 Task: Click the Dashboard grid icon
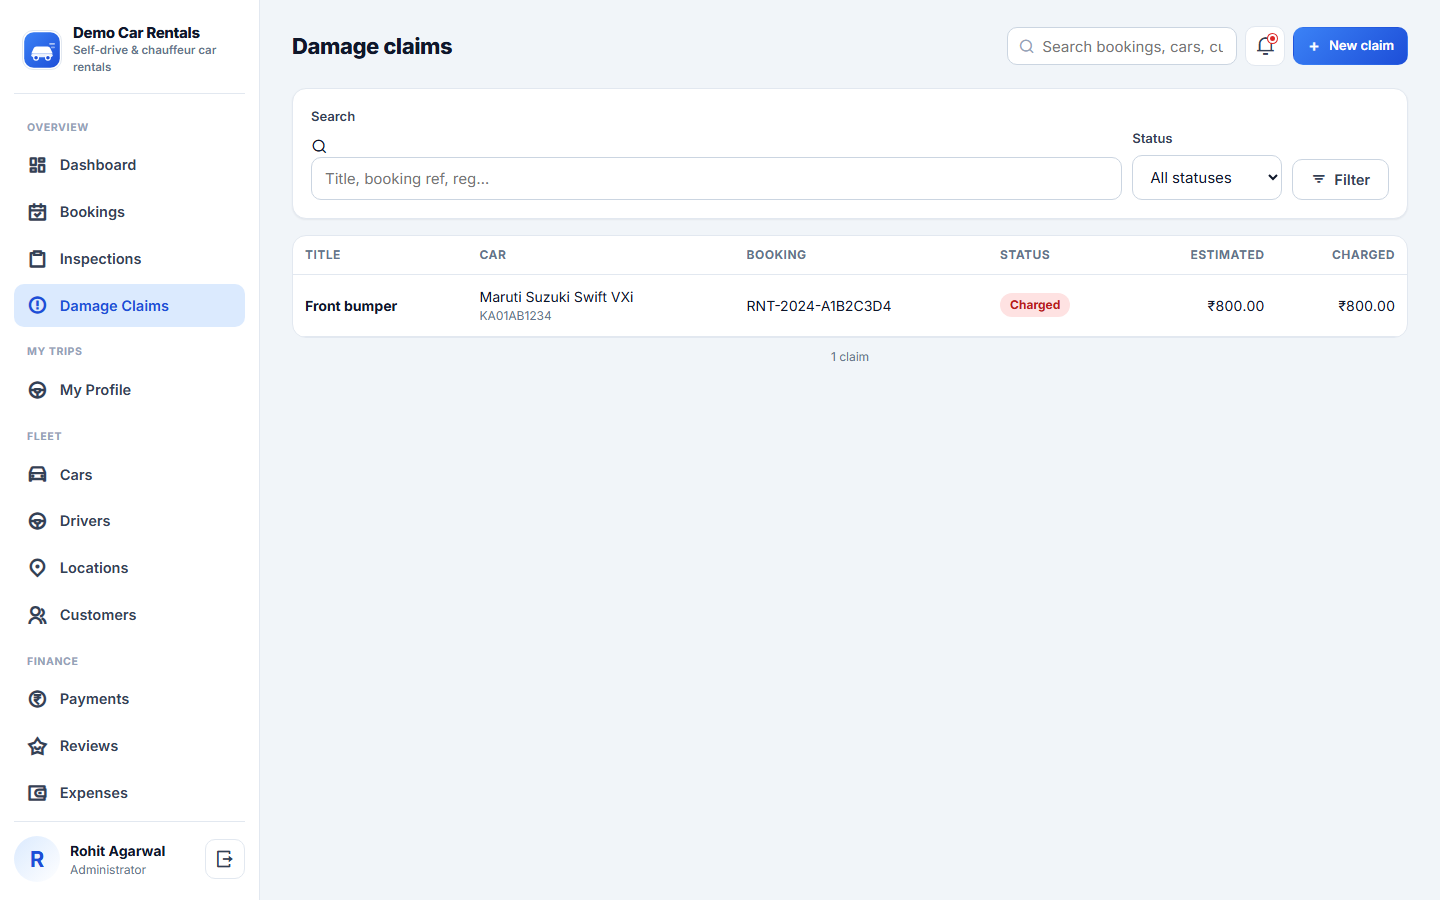(x=38, y=165)
